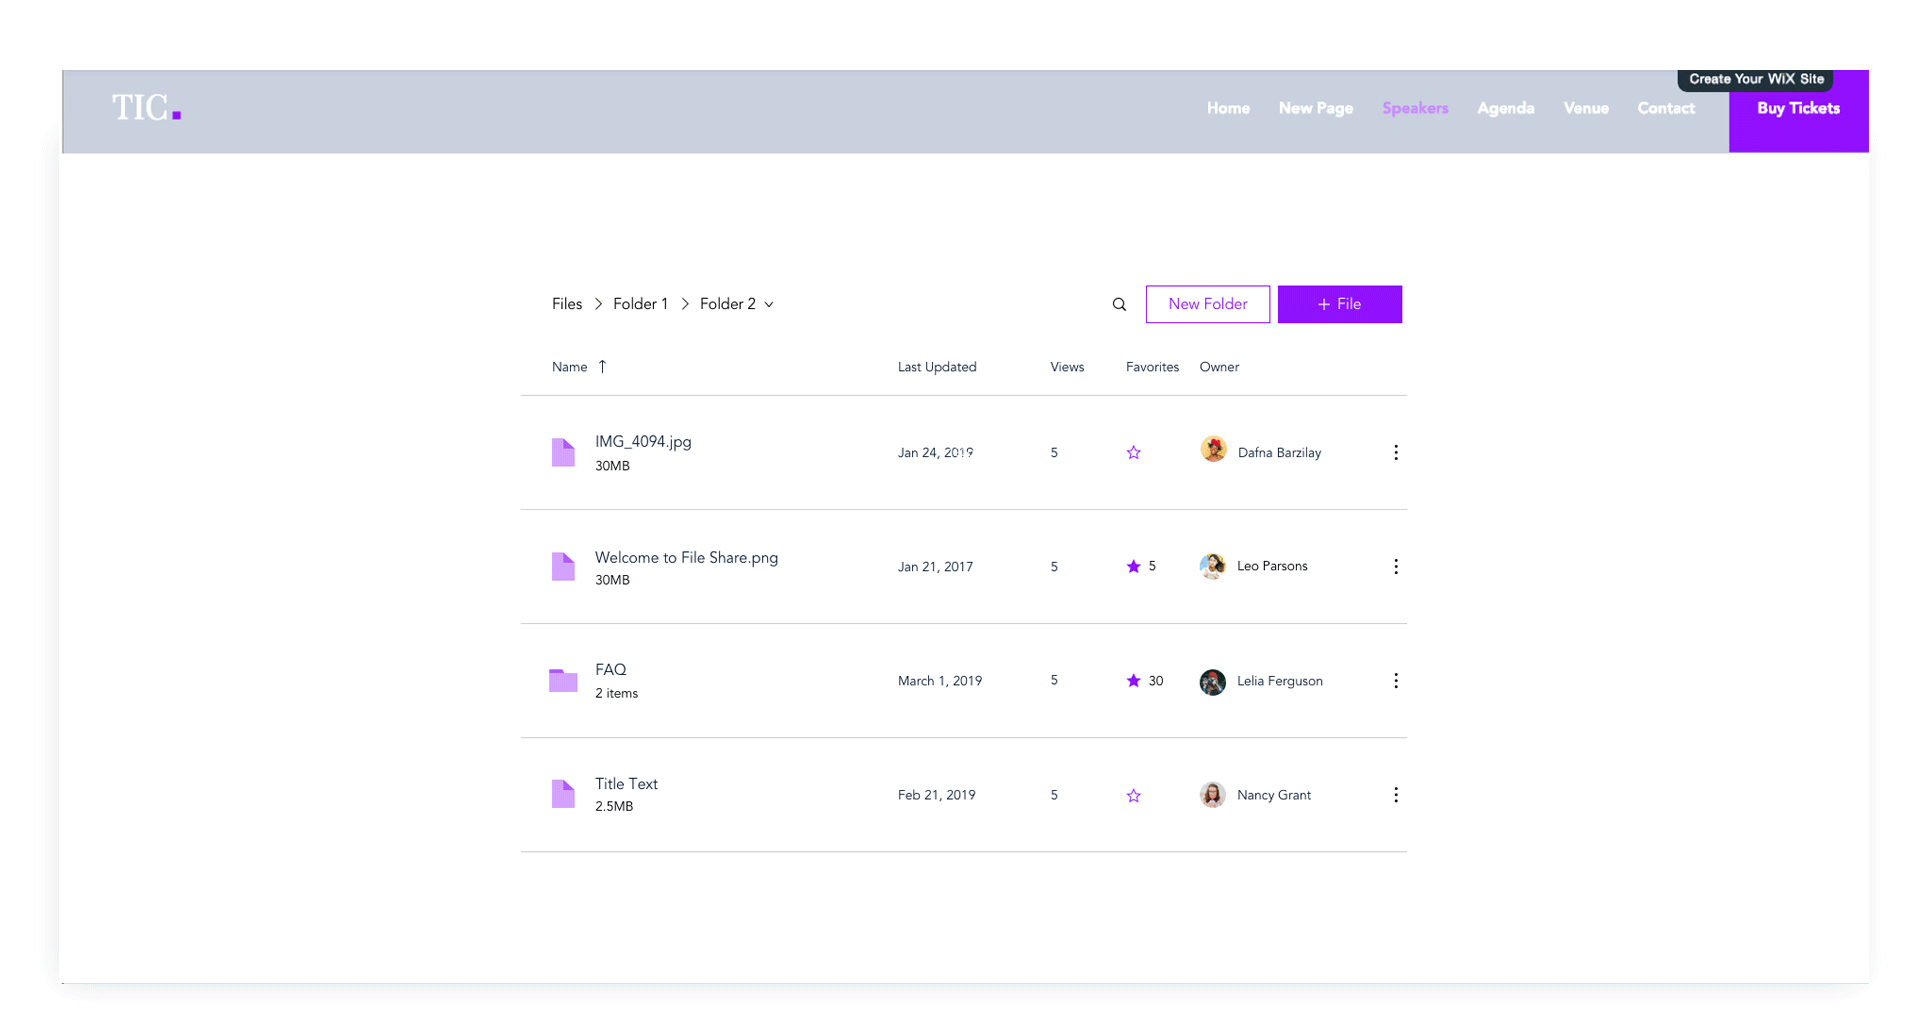Favorite the IMG_4094.jpg file

(x=1133, y=453)
